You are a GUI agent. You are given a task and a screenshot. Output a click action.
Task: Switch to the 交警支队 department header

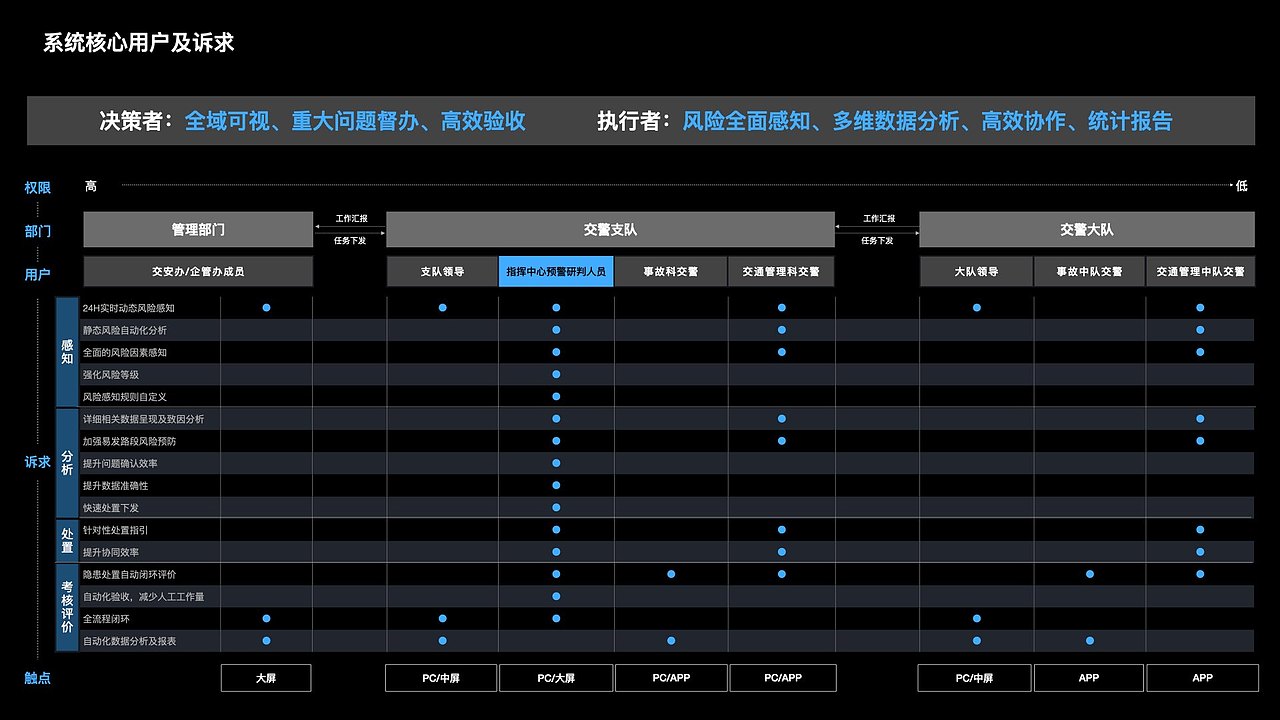pos(610,229)
